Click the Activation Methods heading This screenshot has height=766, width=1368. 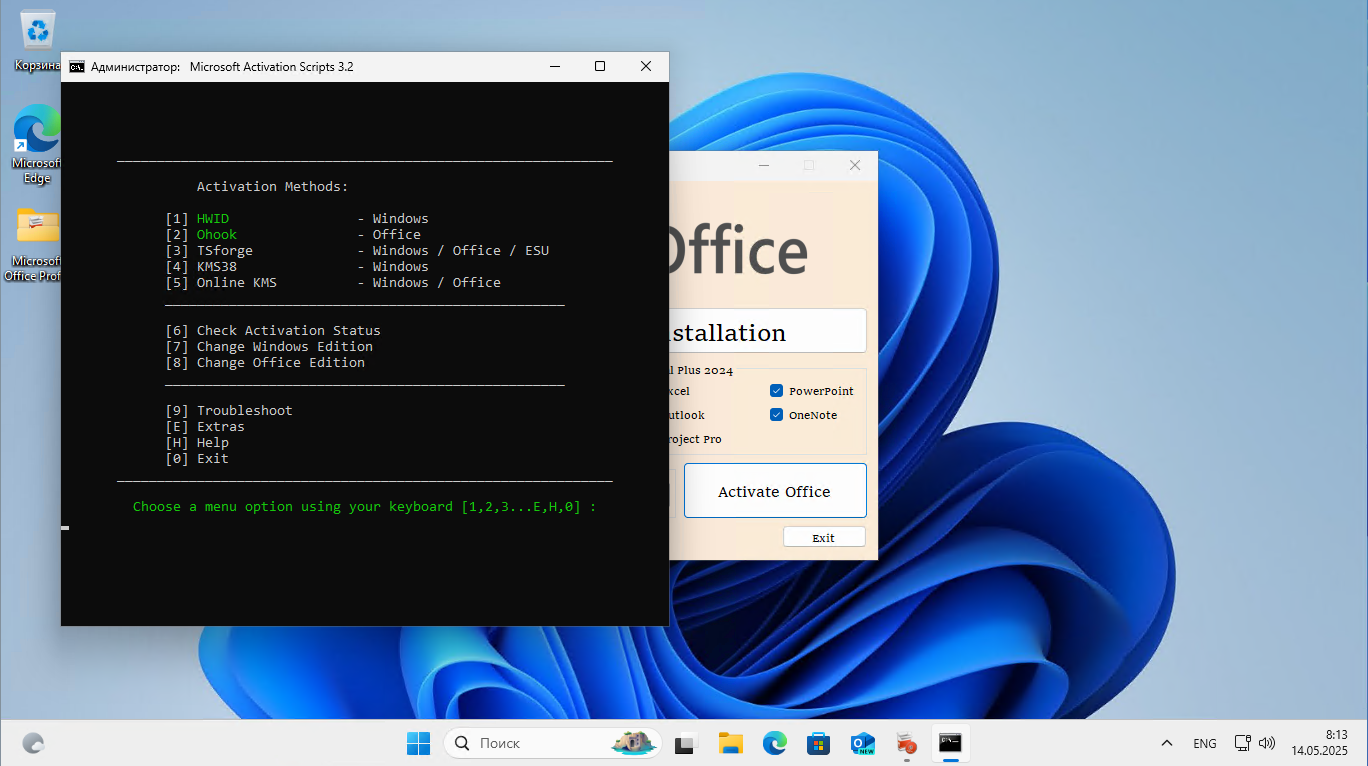point(273,186)
